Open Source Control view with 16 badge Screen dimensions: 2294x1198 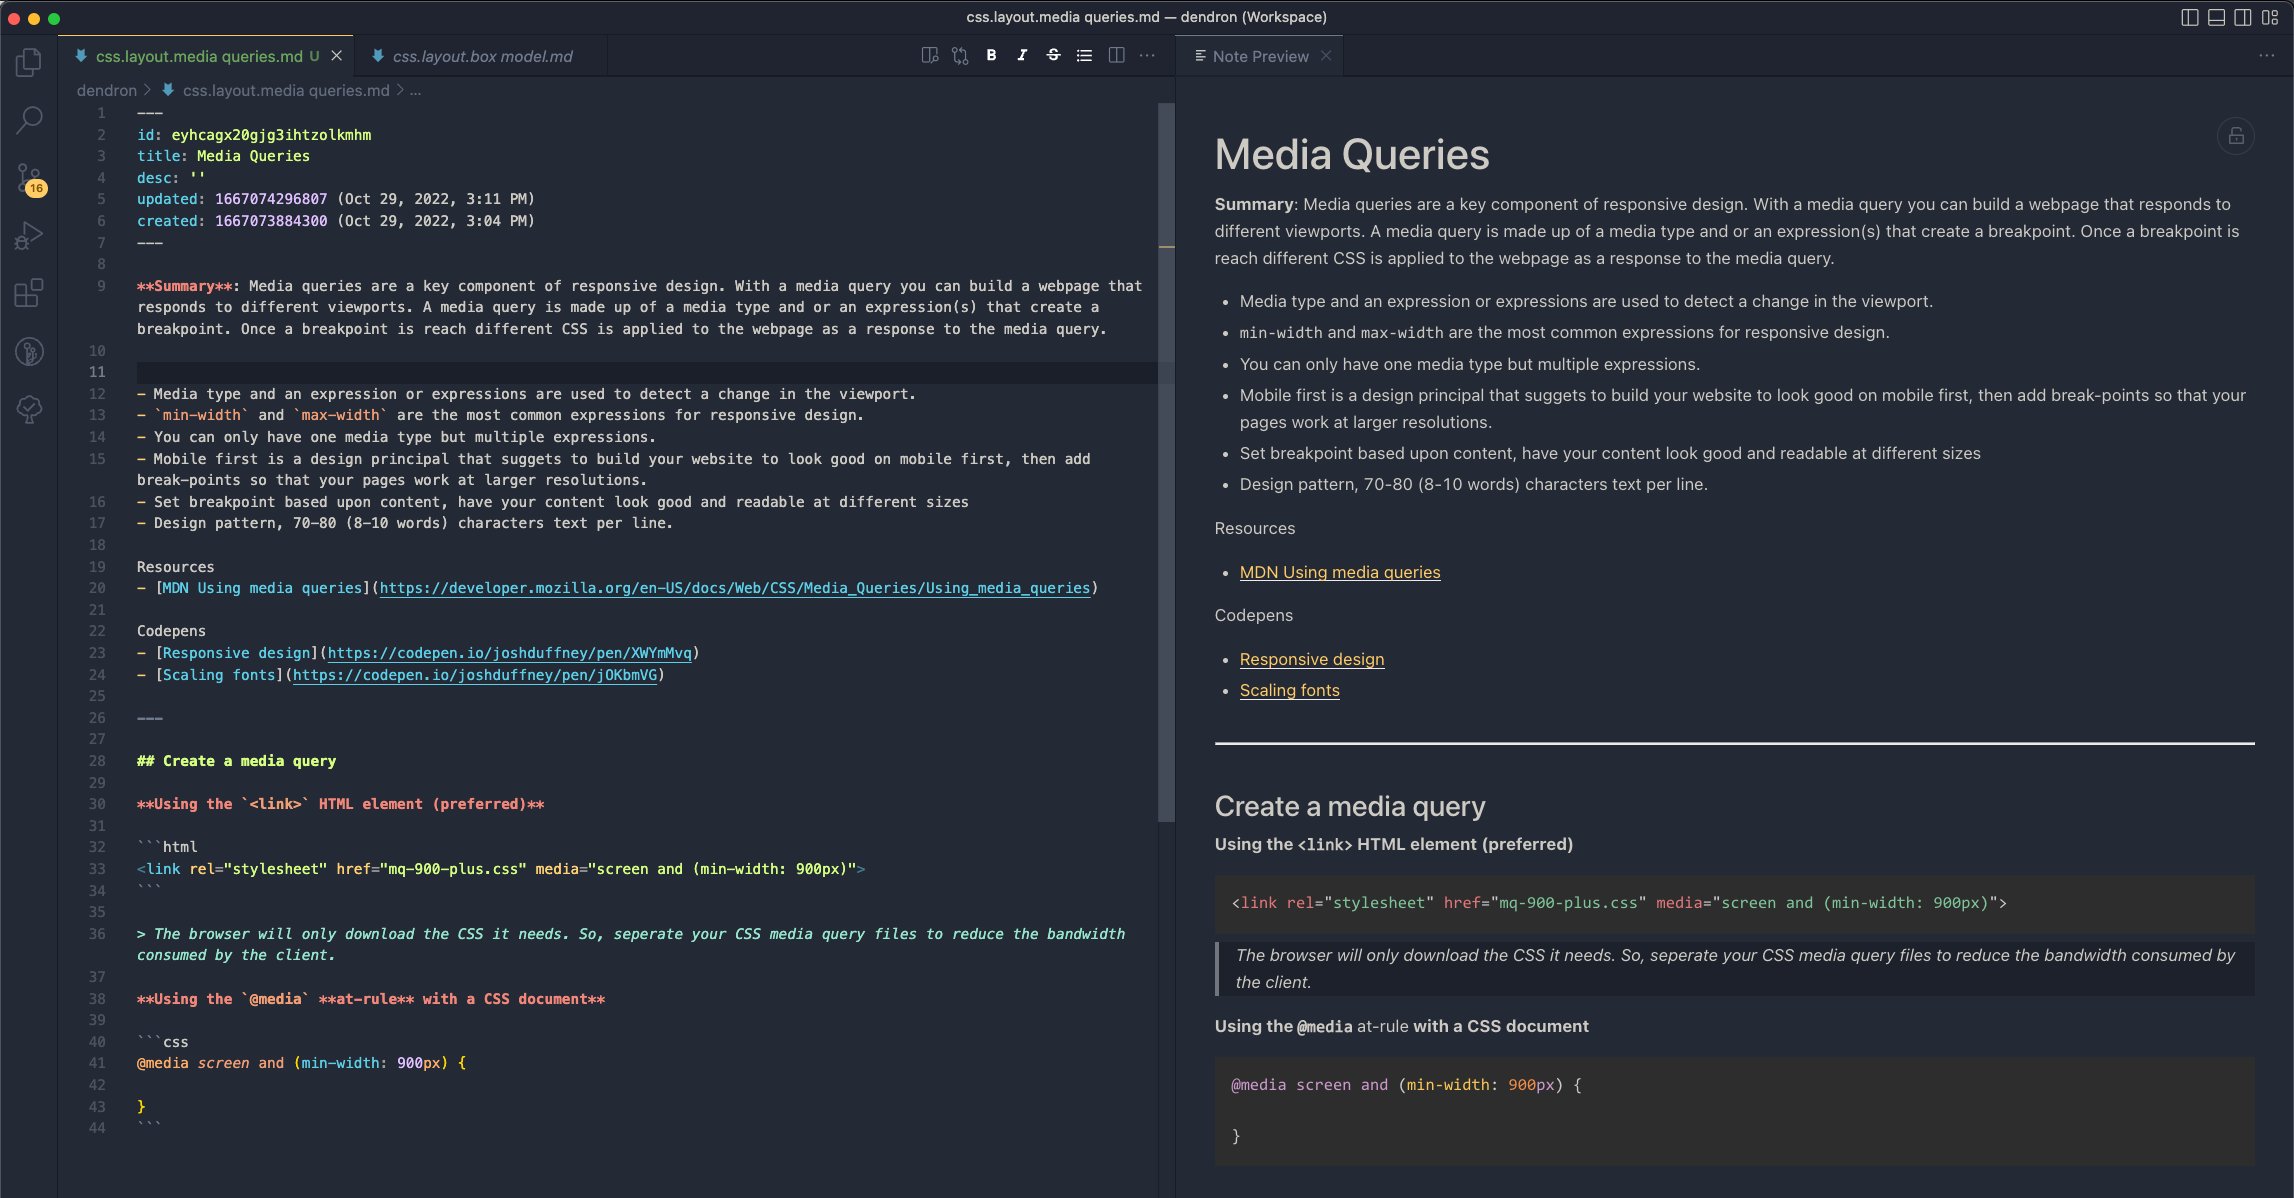tap(29, 179)
